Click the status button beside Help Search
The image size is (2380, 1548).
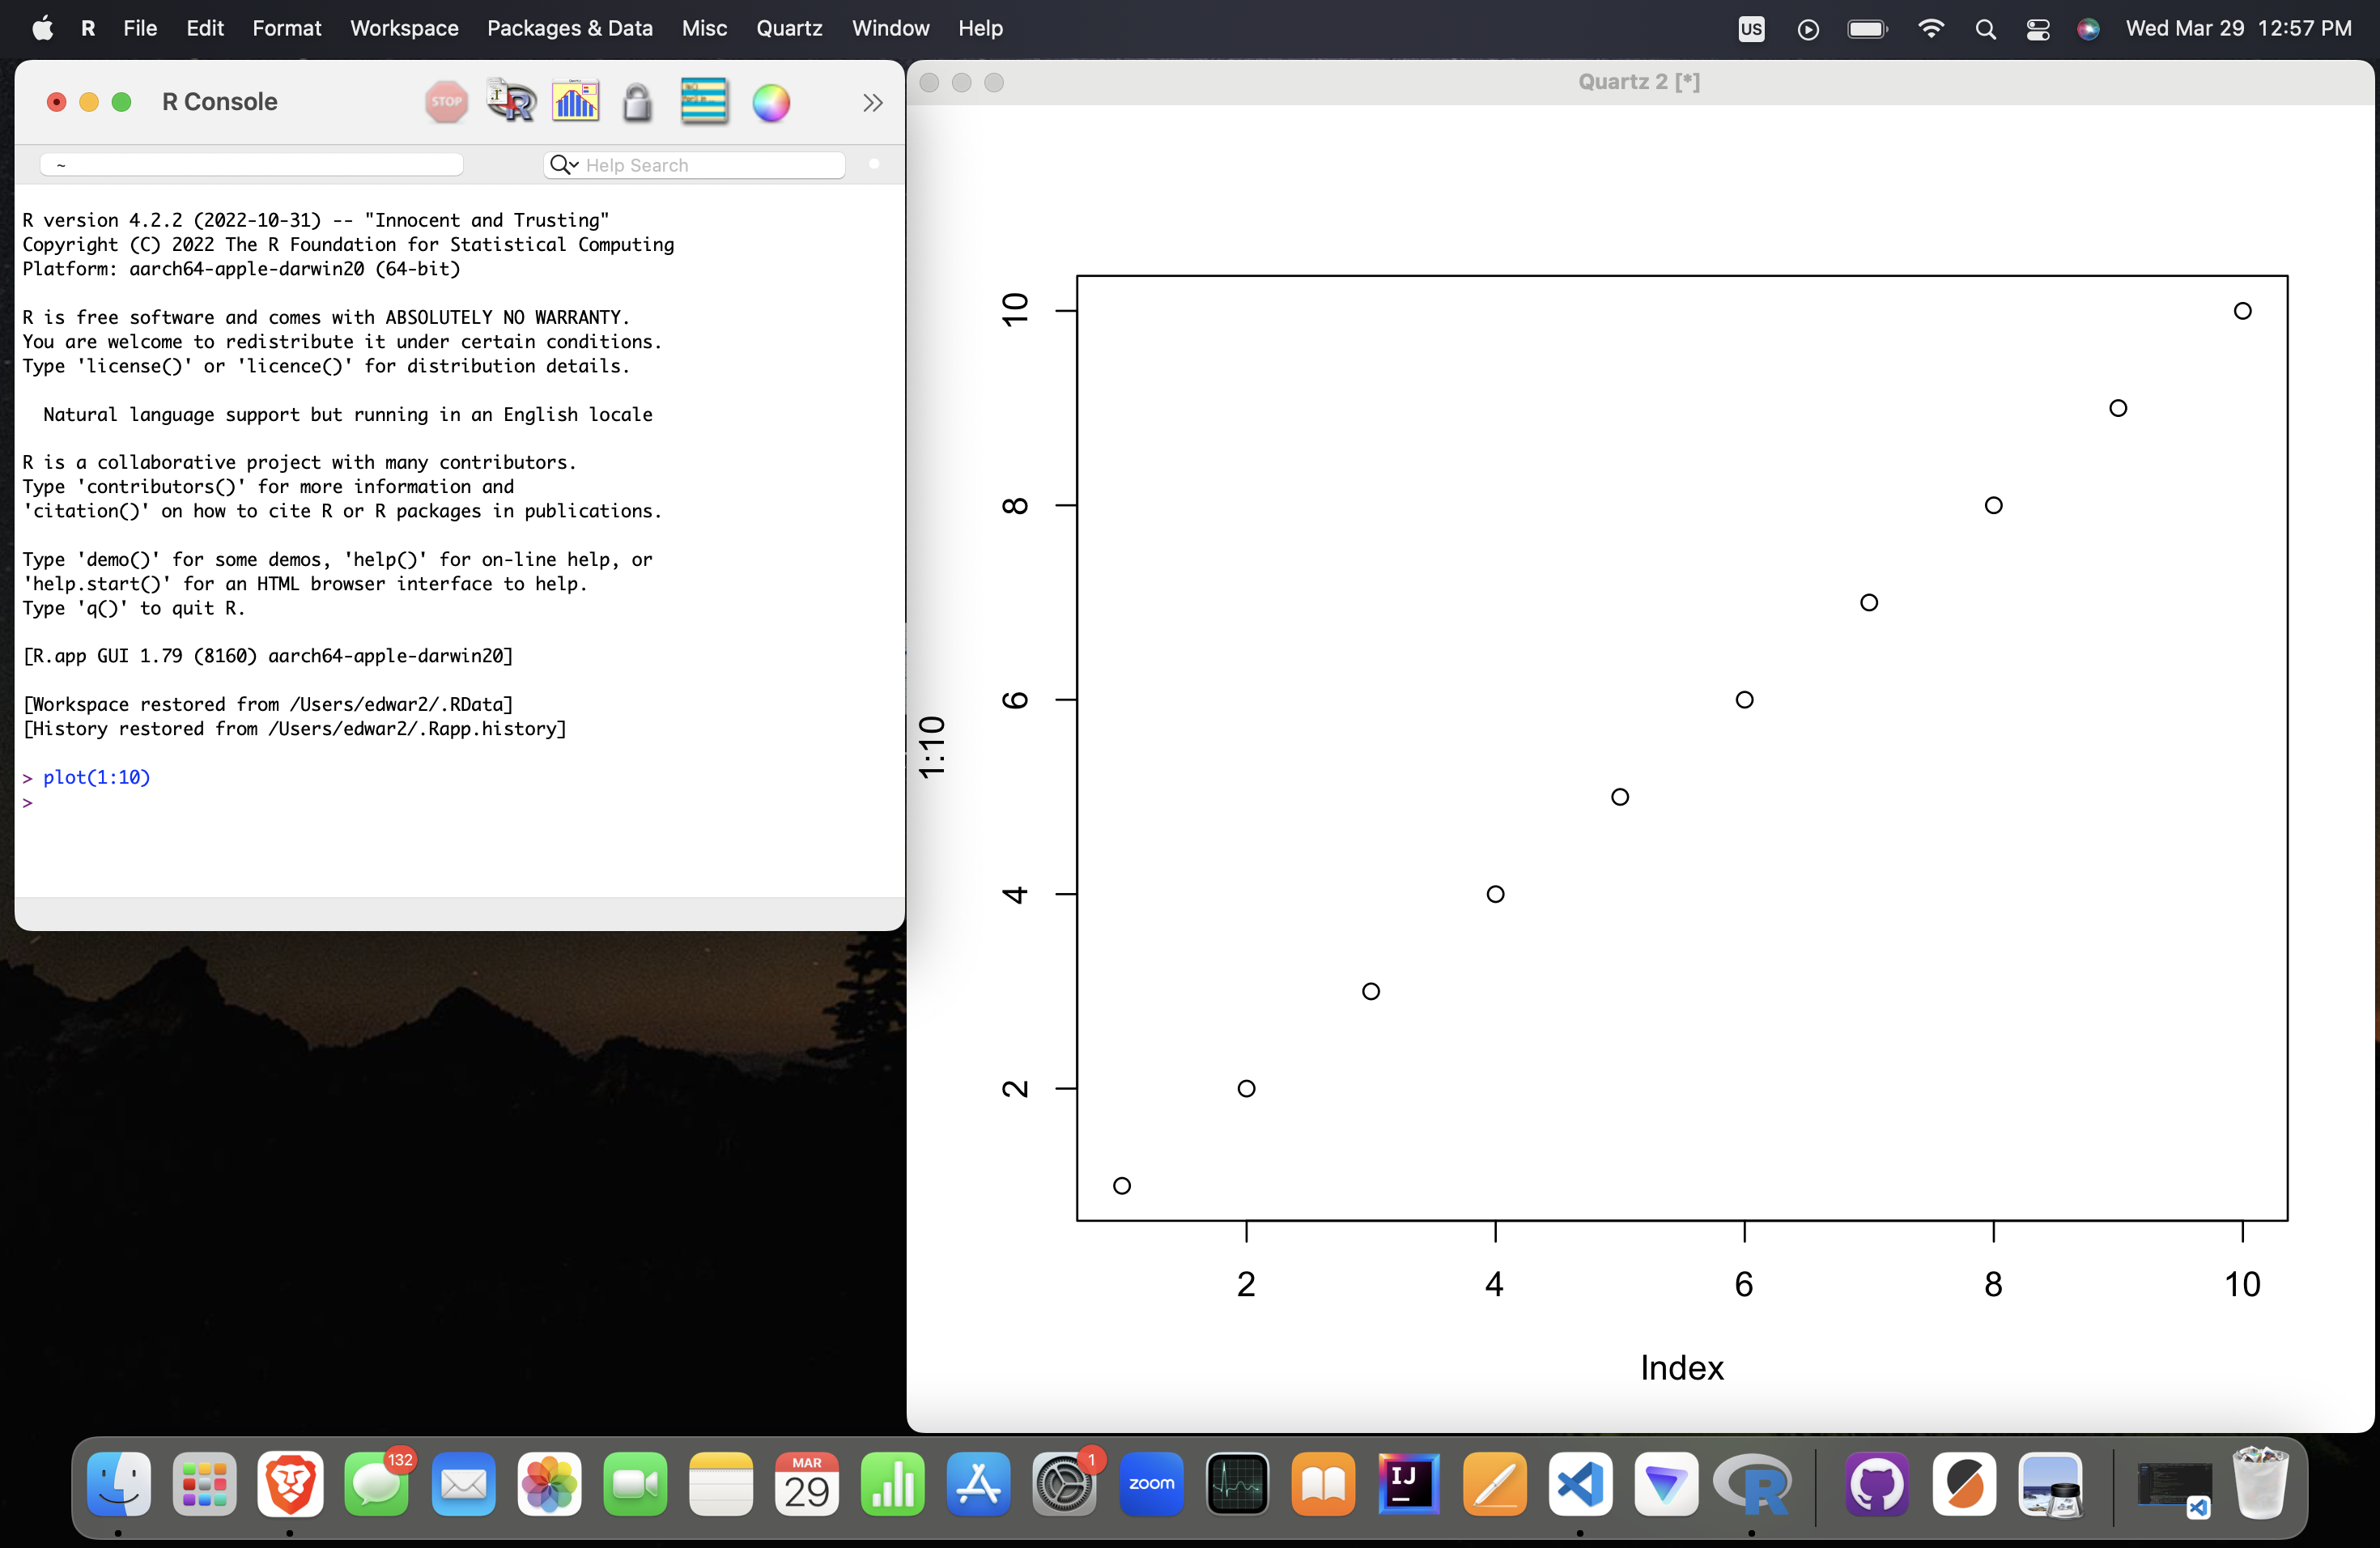click(x=873, y=164)
